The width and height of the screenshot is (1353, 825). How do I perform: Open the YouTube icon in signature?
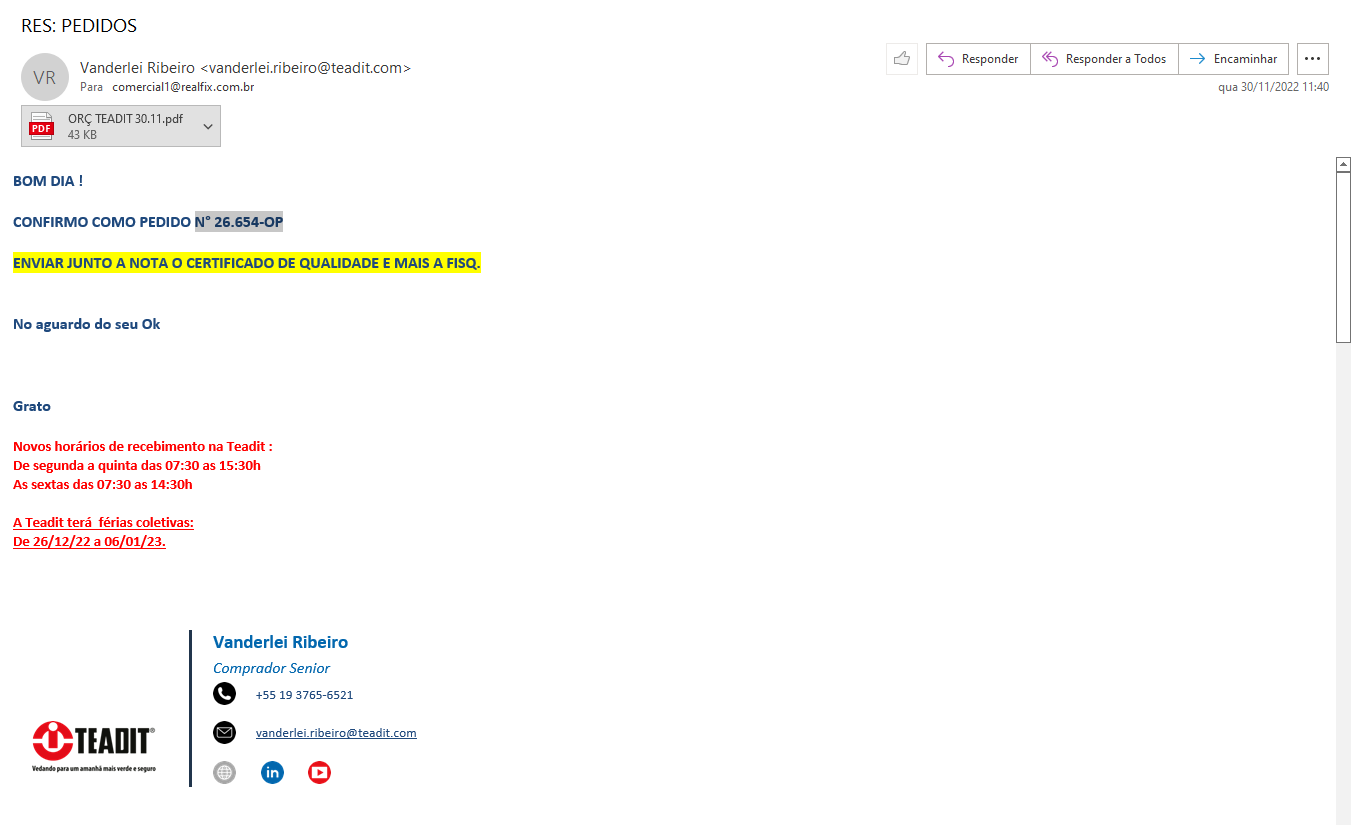click(319, 772)
